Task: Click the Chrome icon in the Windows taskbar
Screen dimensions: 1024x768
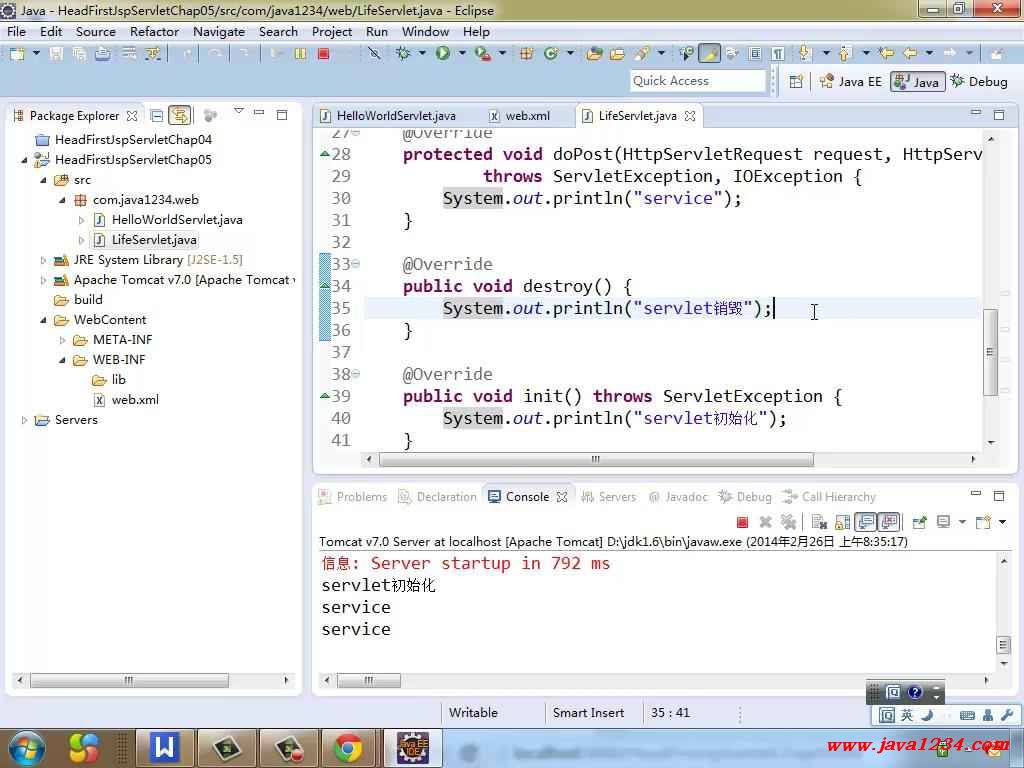Action: click(x=348, y=748)
